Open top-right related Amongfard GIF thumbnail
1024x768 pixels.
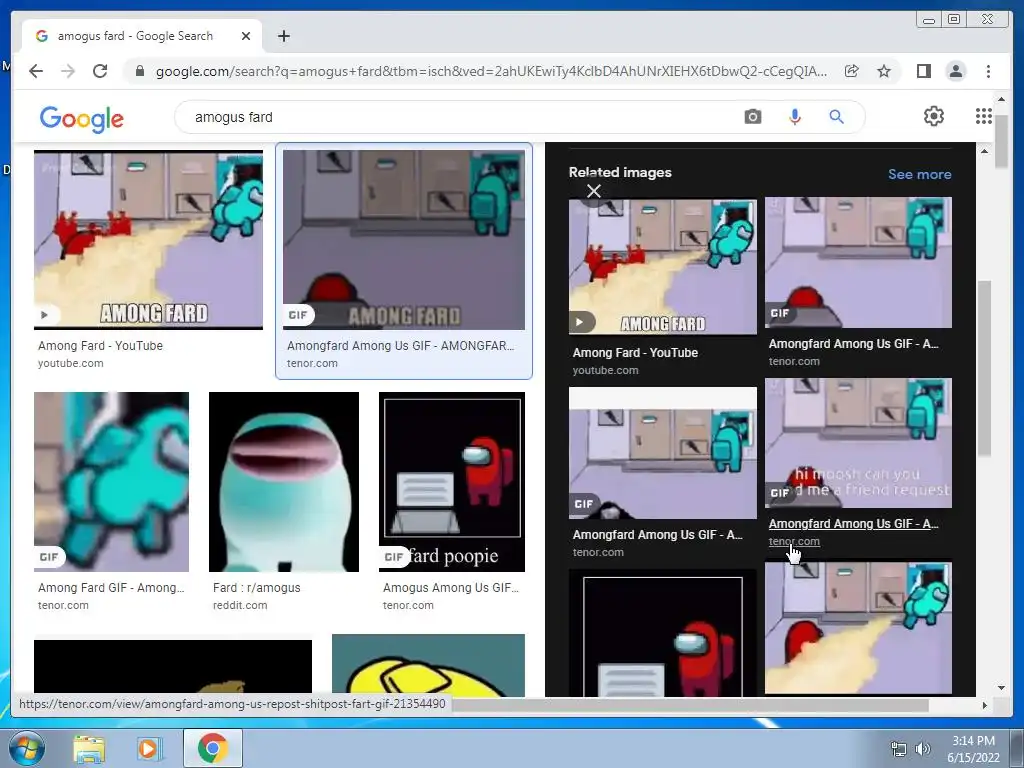858,263
